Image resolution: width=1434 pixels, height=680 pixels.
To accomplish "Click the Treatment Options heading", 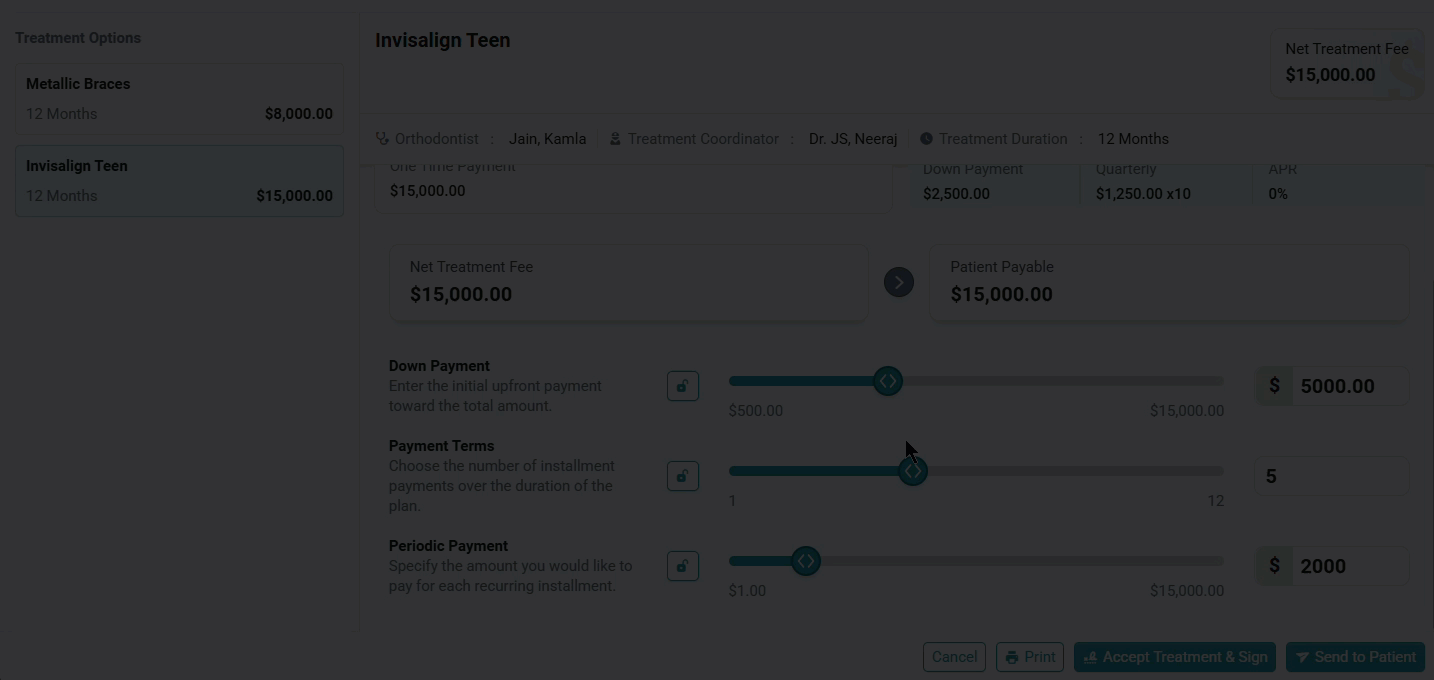I will [x=78, y=38].
